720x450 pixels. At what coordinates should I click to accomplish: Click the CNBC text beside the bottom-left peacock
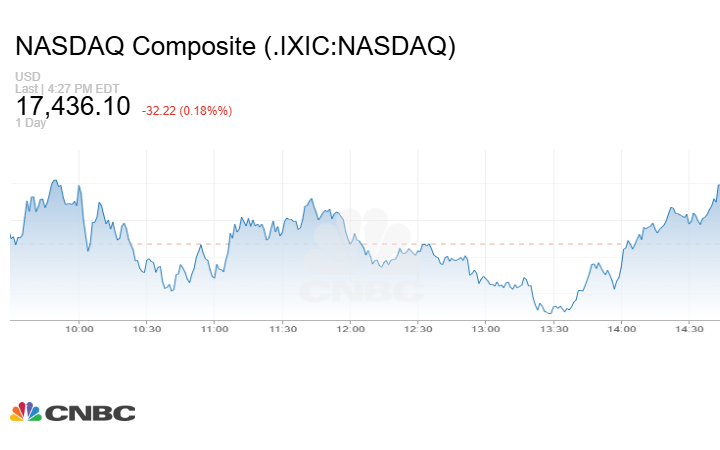(90, 413)
